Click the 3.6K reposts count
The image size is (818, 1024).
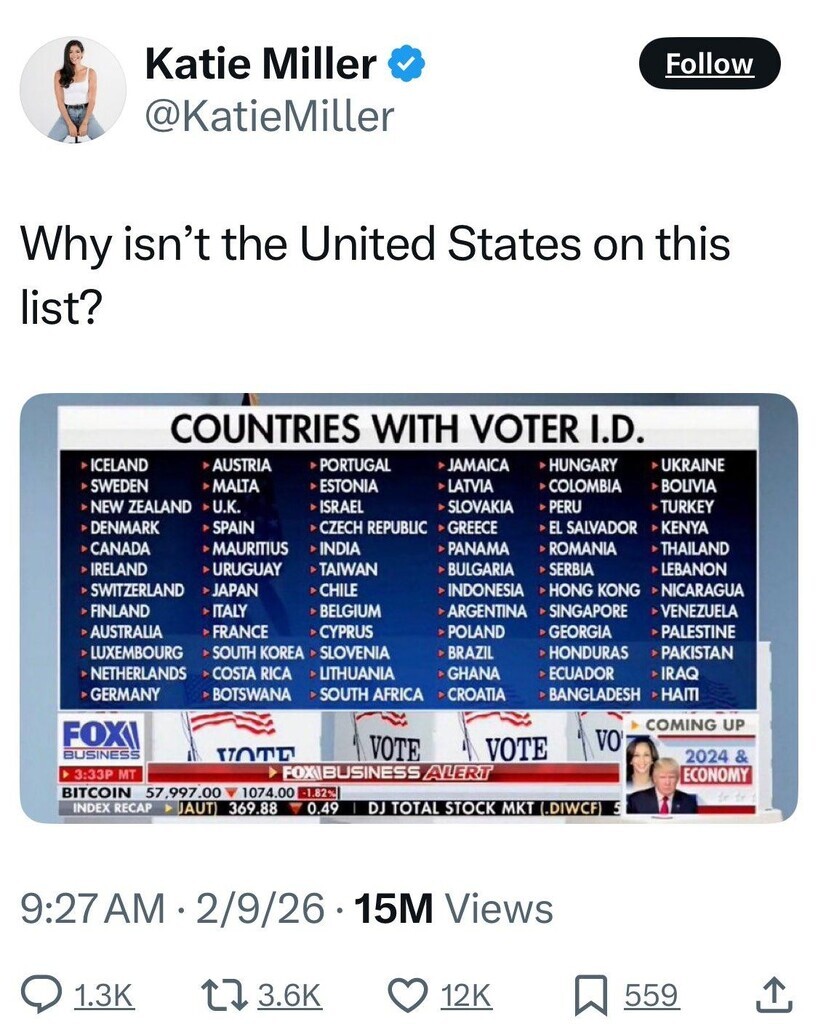click(289, 996)
